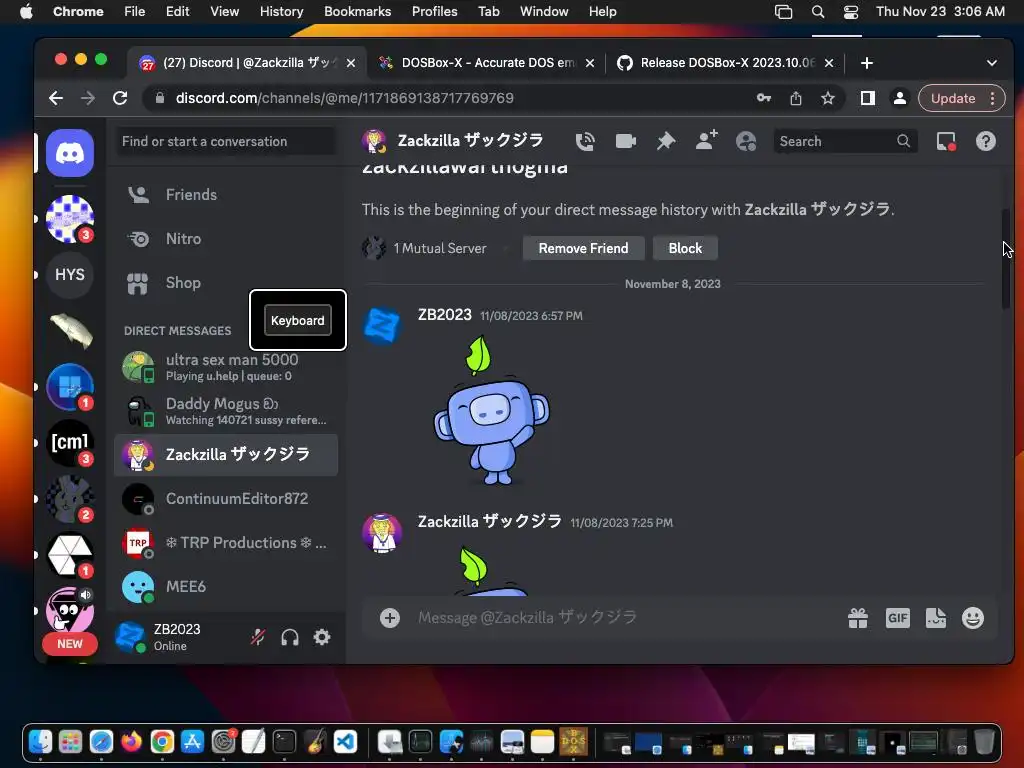Toggle deafen headphones icon

click(x=290, y=637)
